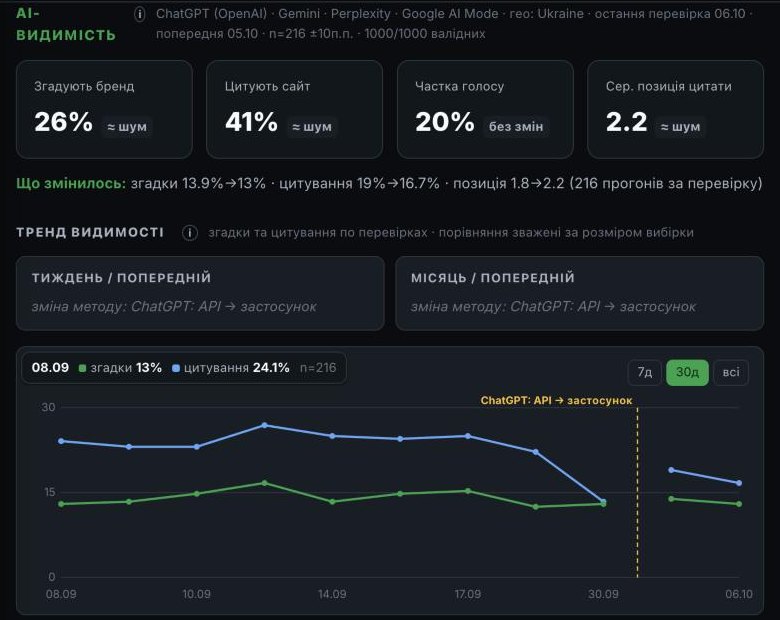Click the ТРЕНД ВИДИМОСТІ section heading
This screenshot has height=620, width=780.
(x=90, y=232)
